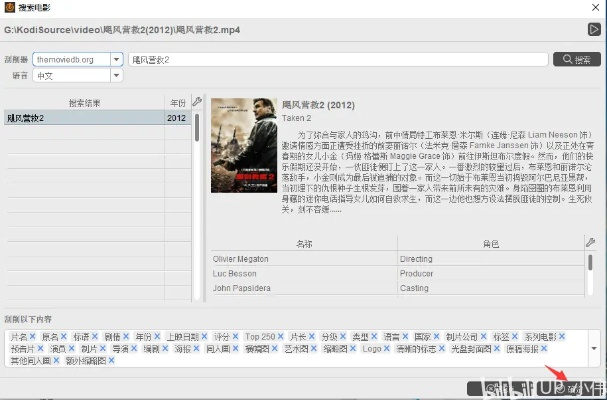Click the movie name search input field

pyautogui.click(x=338, y=60)
